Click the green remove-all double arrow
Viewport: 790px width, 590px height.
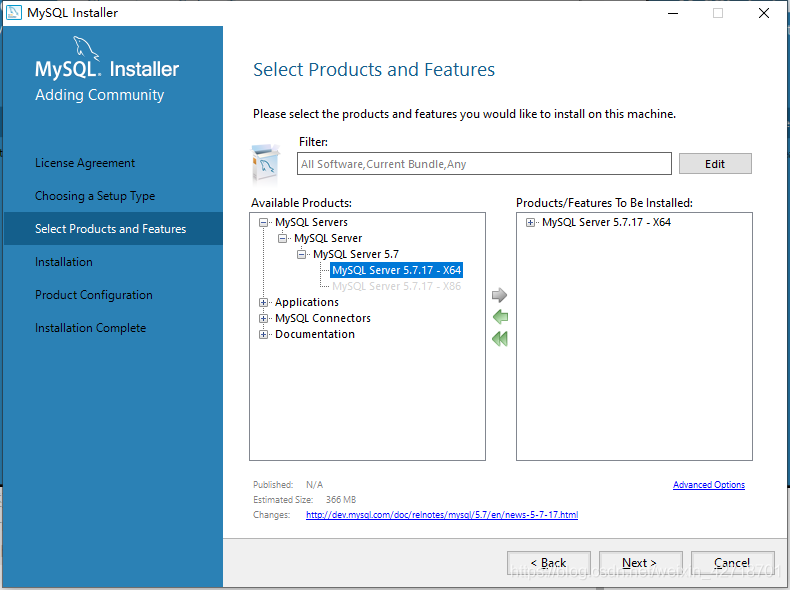coord(500,339)
